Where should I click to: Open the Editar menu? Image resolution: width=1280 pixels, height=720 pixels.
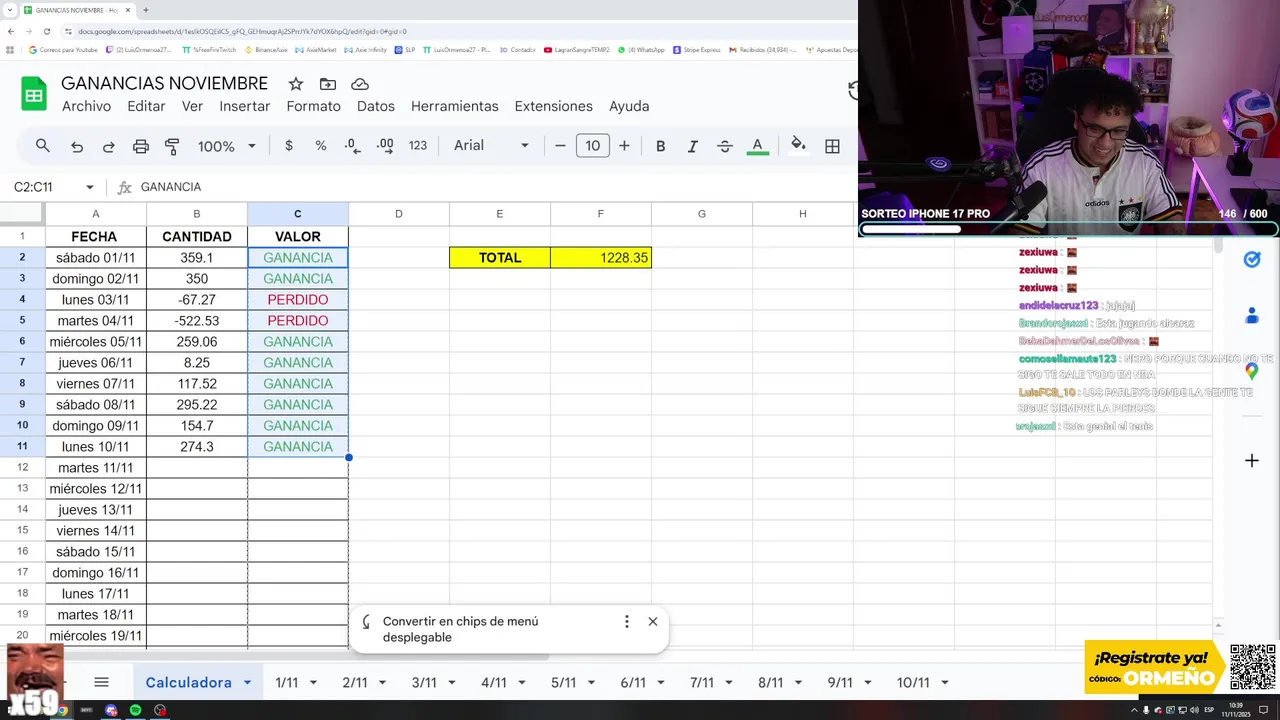(146, 106)
